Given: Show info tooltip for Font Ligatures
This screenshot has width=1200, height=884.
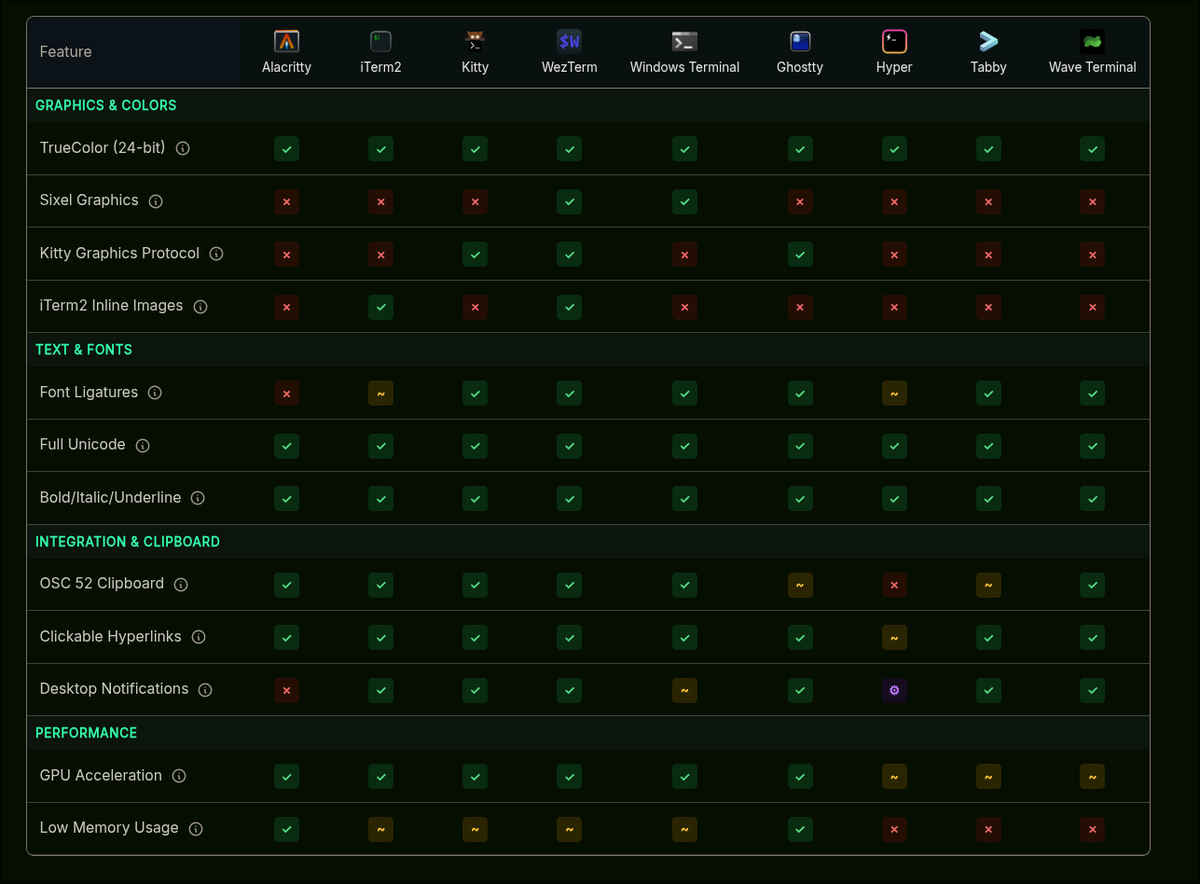Looking at the screenshot, I should click(155, 393).
